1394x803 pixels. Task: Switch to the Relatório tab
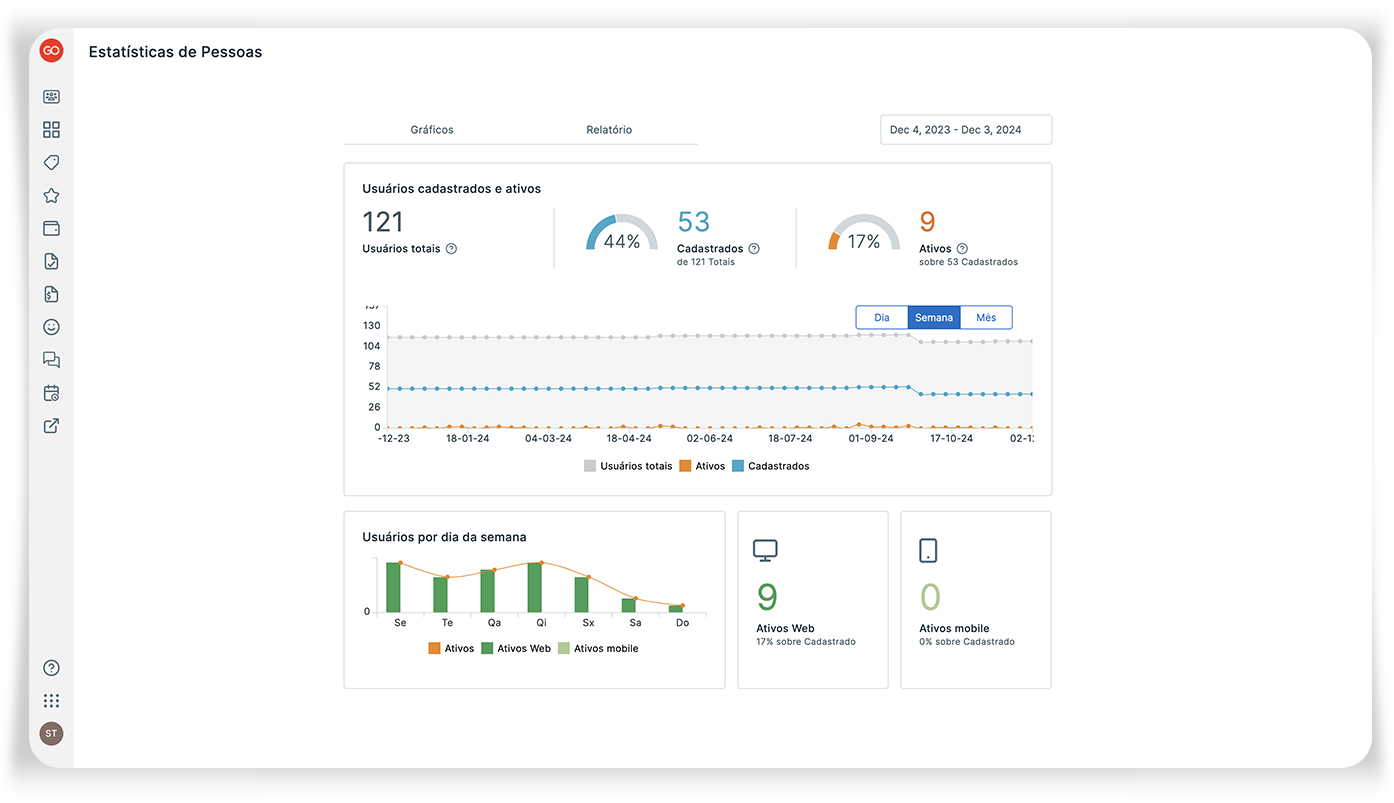click(x=609, y=130)
